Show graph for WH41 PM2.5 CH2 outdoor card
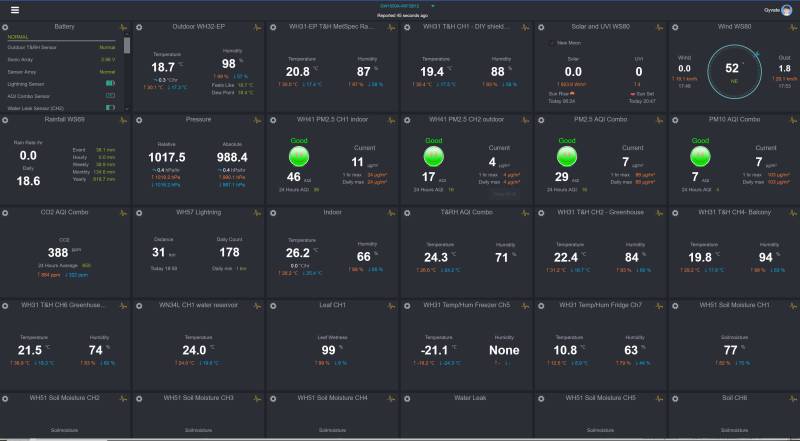The height and width of the screenshot is (441, 800). pos(525,120)
